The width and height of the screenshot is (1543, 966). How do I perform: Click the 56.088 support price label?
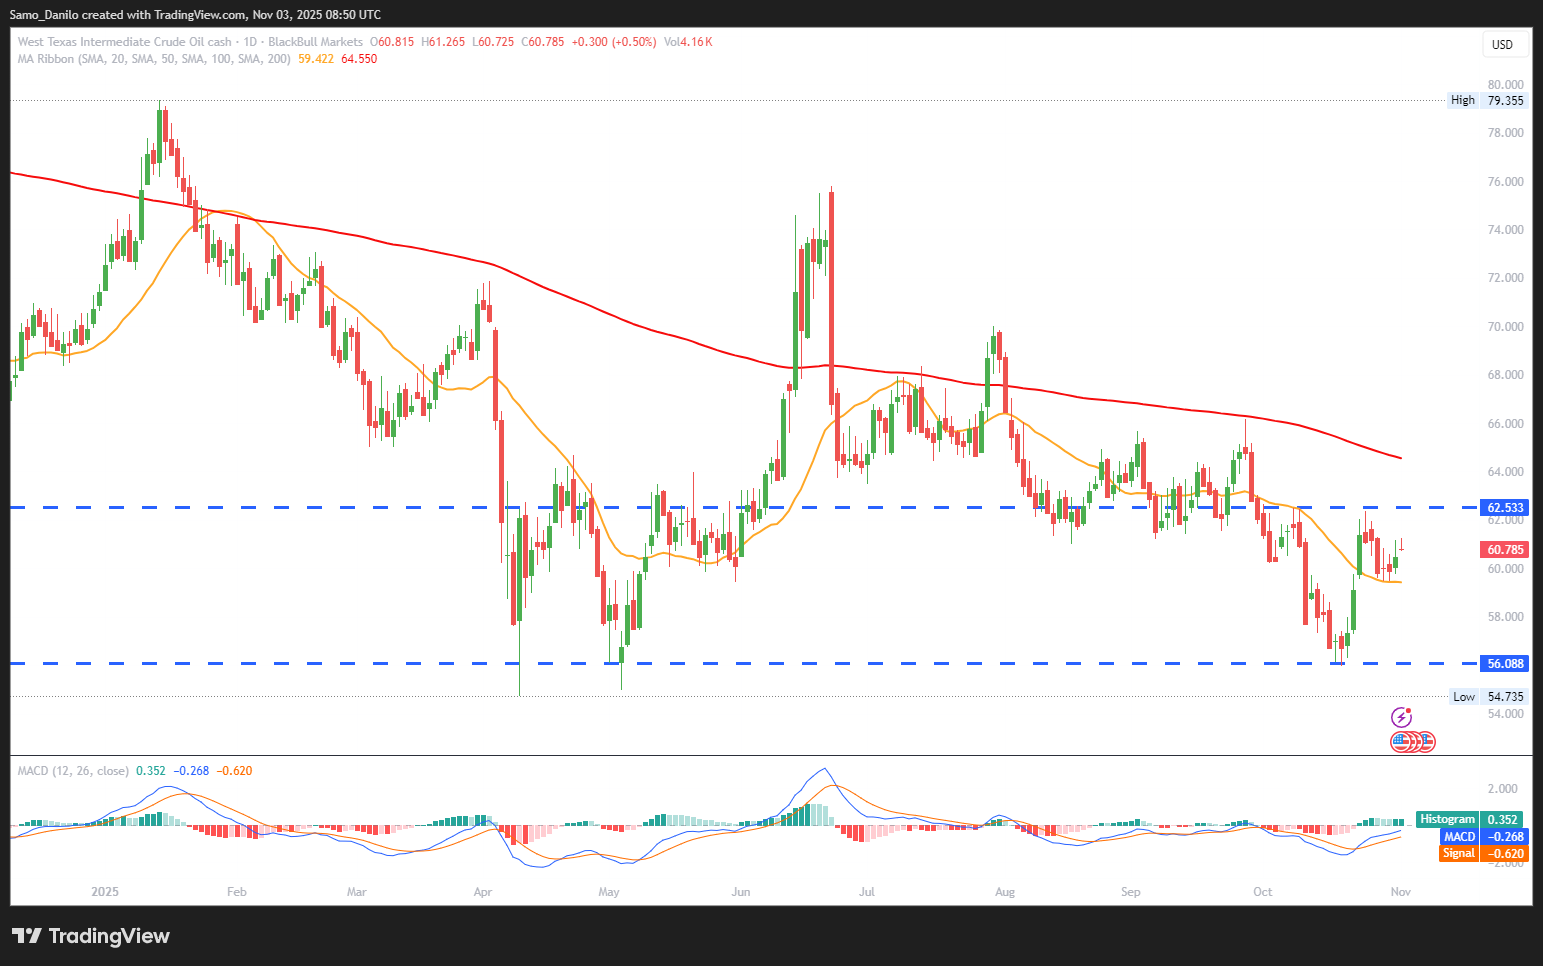coord(1505,664)
